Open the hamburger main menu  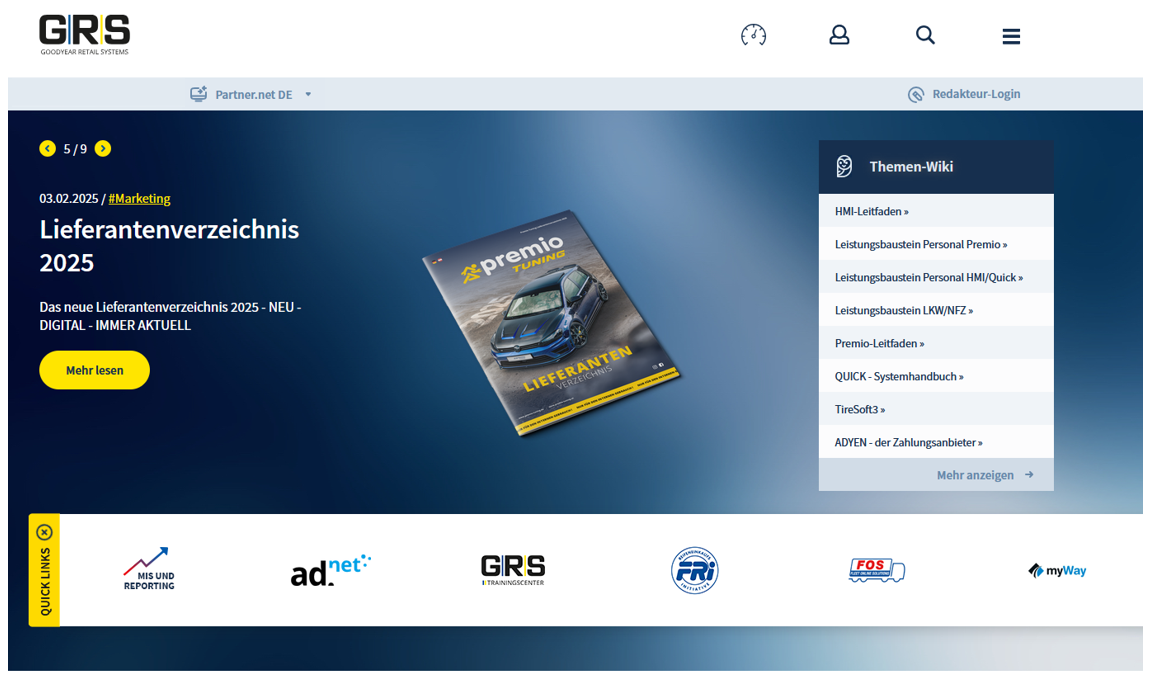pos(1011,37)
